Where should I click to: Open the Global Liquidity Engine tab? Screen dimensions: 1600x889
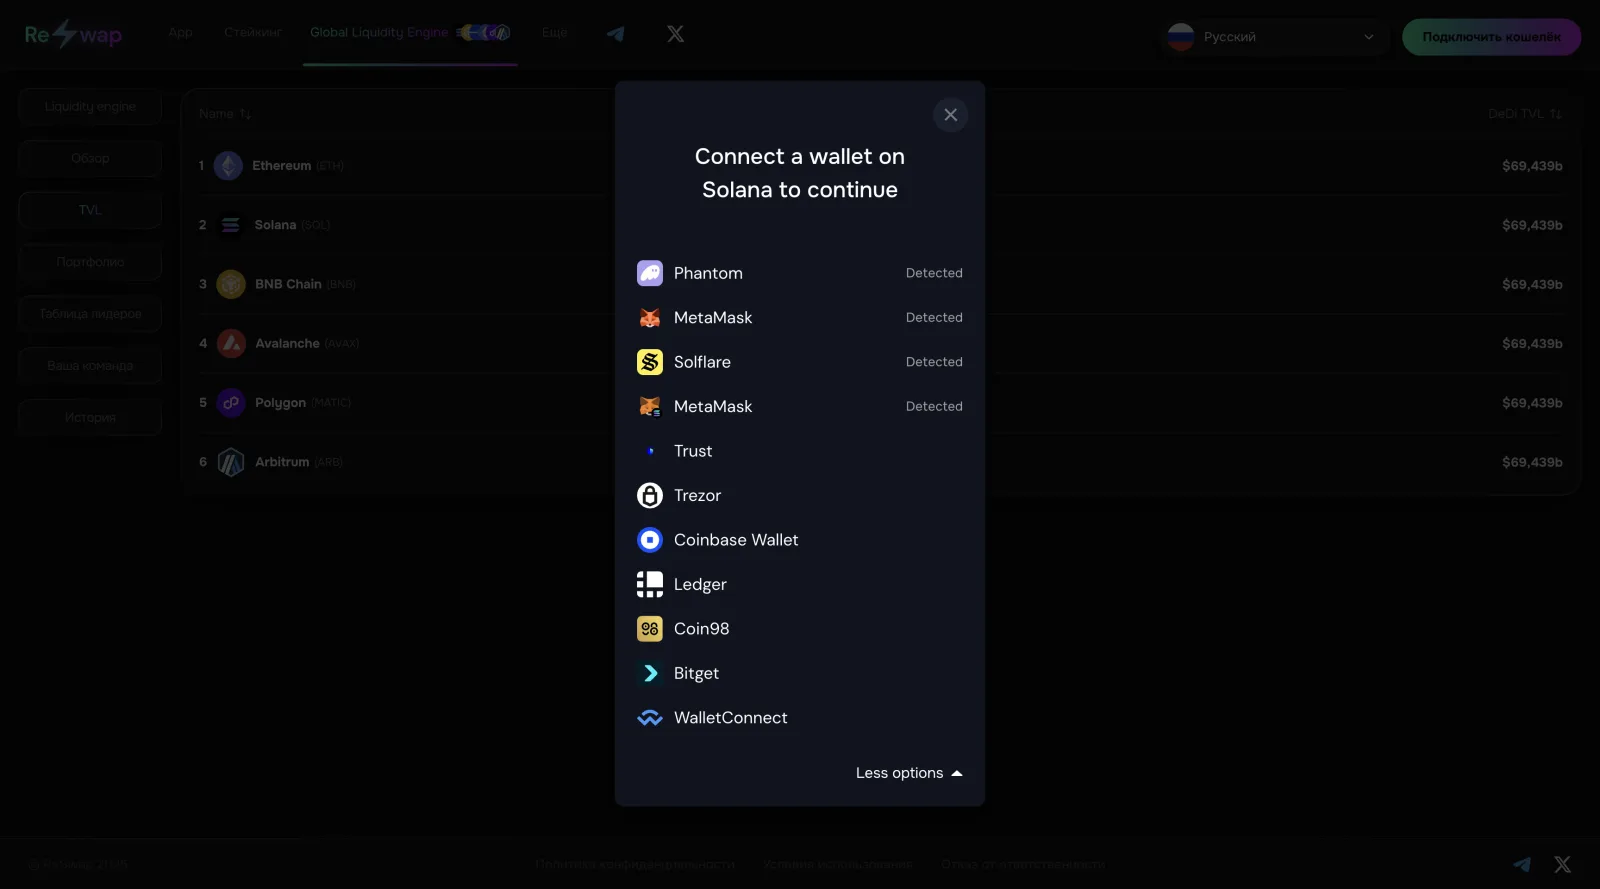click(x=410, y=33)
